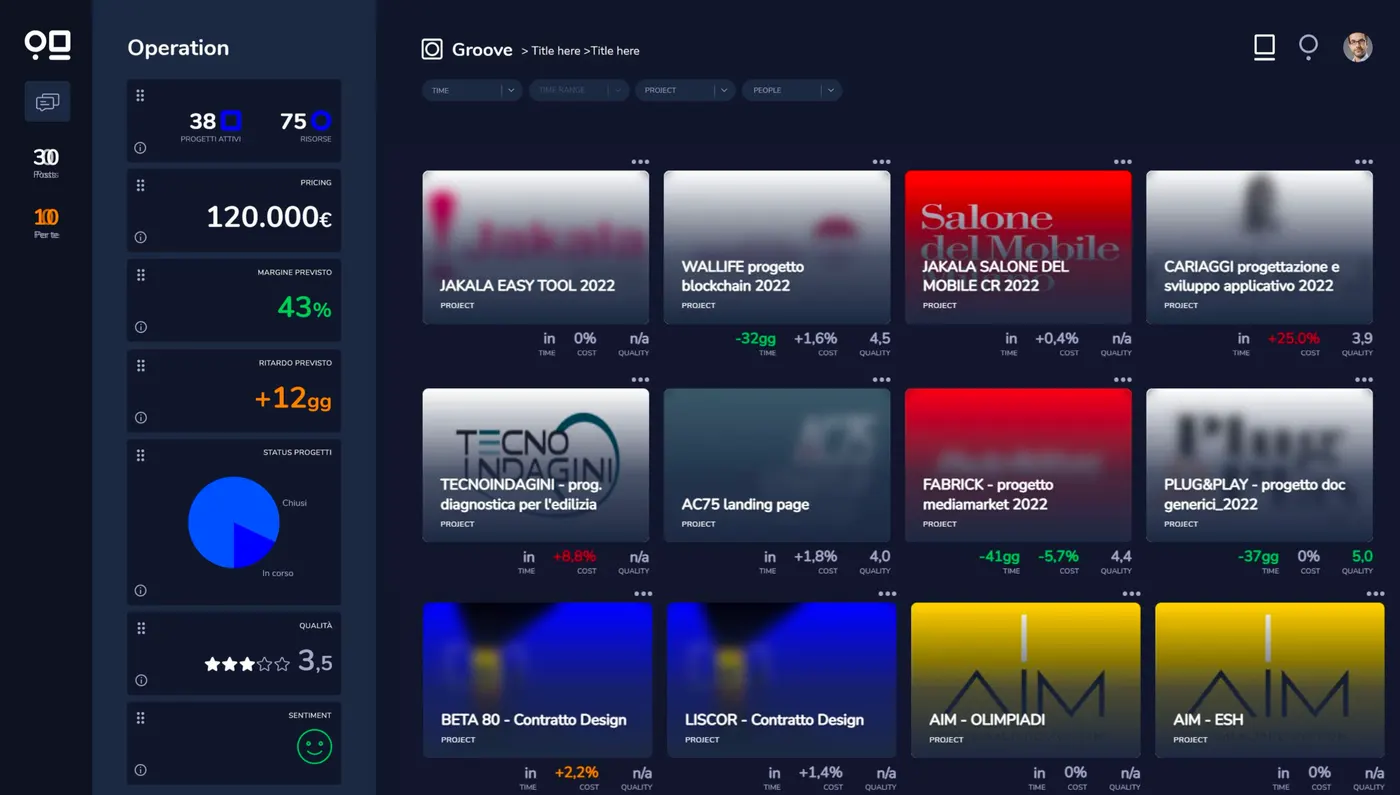Open more options for LISCOR card

click(x=887, y=594)
